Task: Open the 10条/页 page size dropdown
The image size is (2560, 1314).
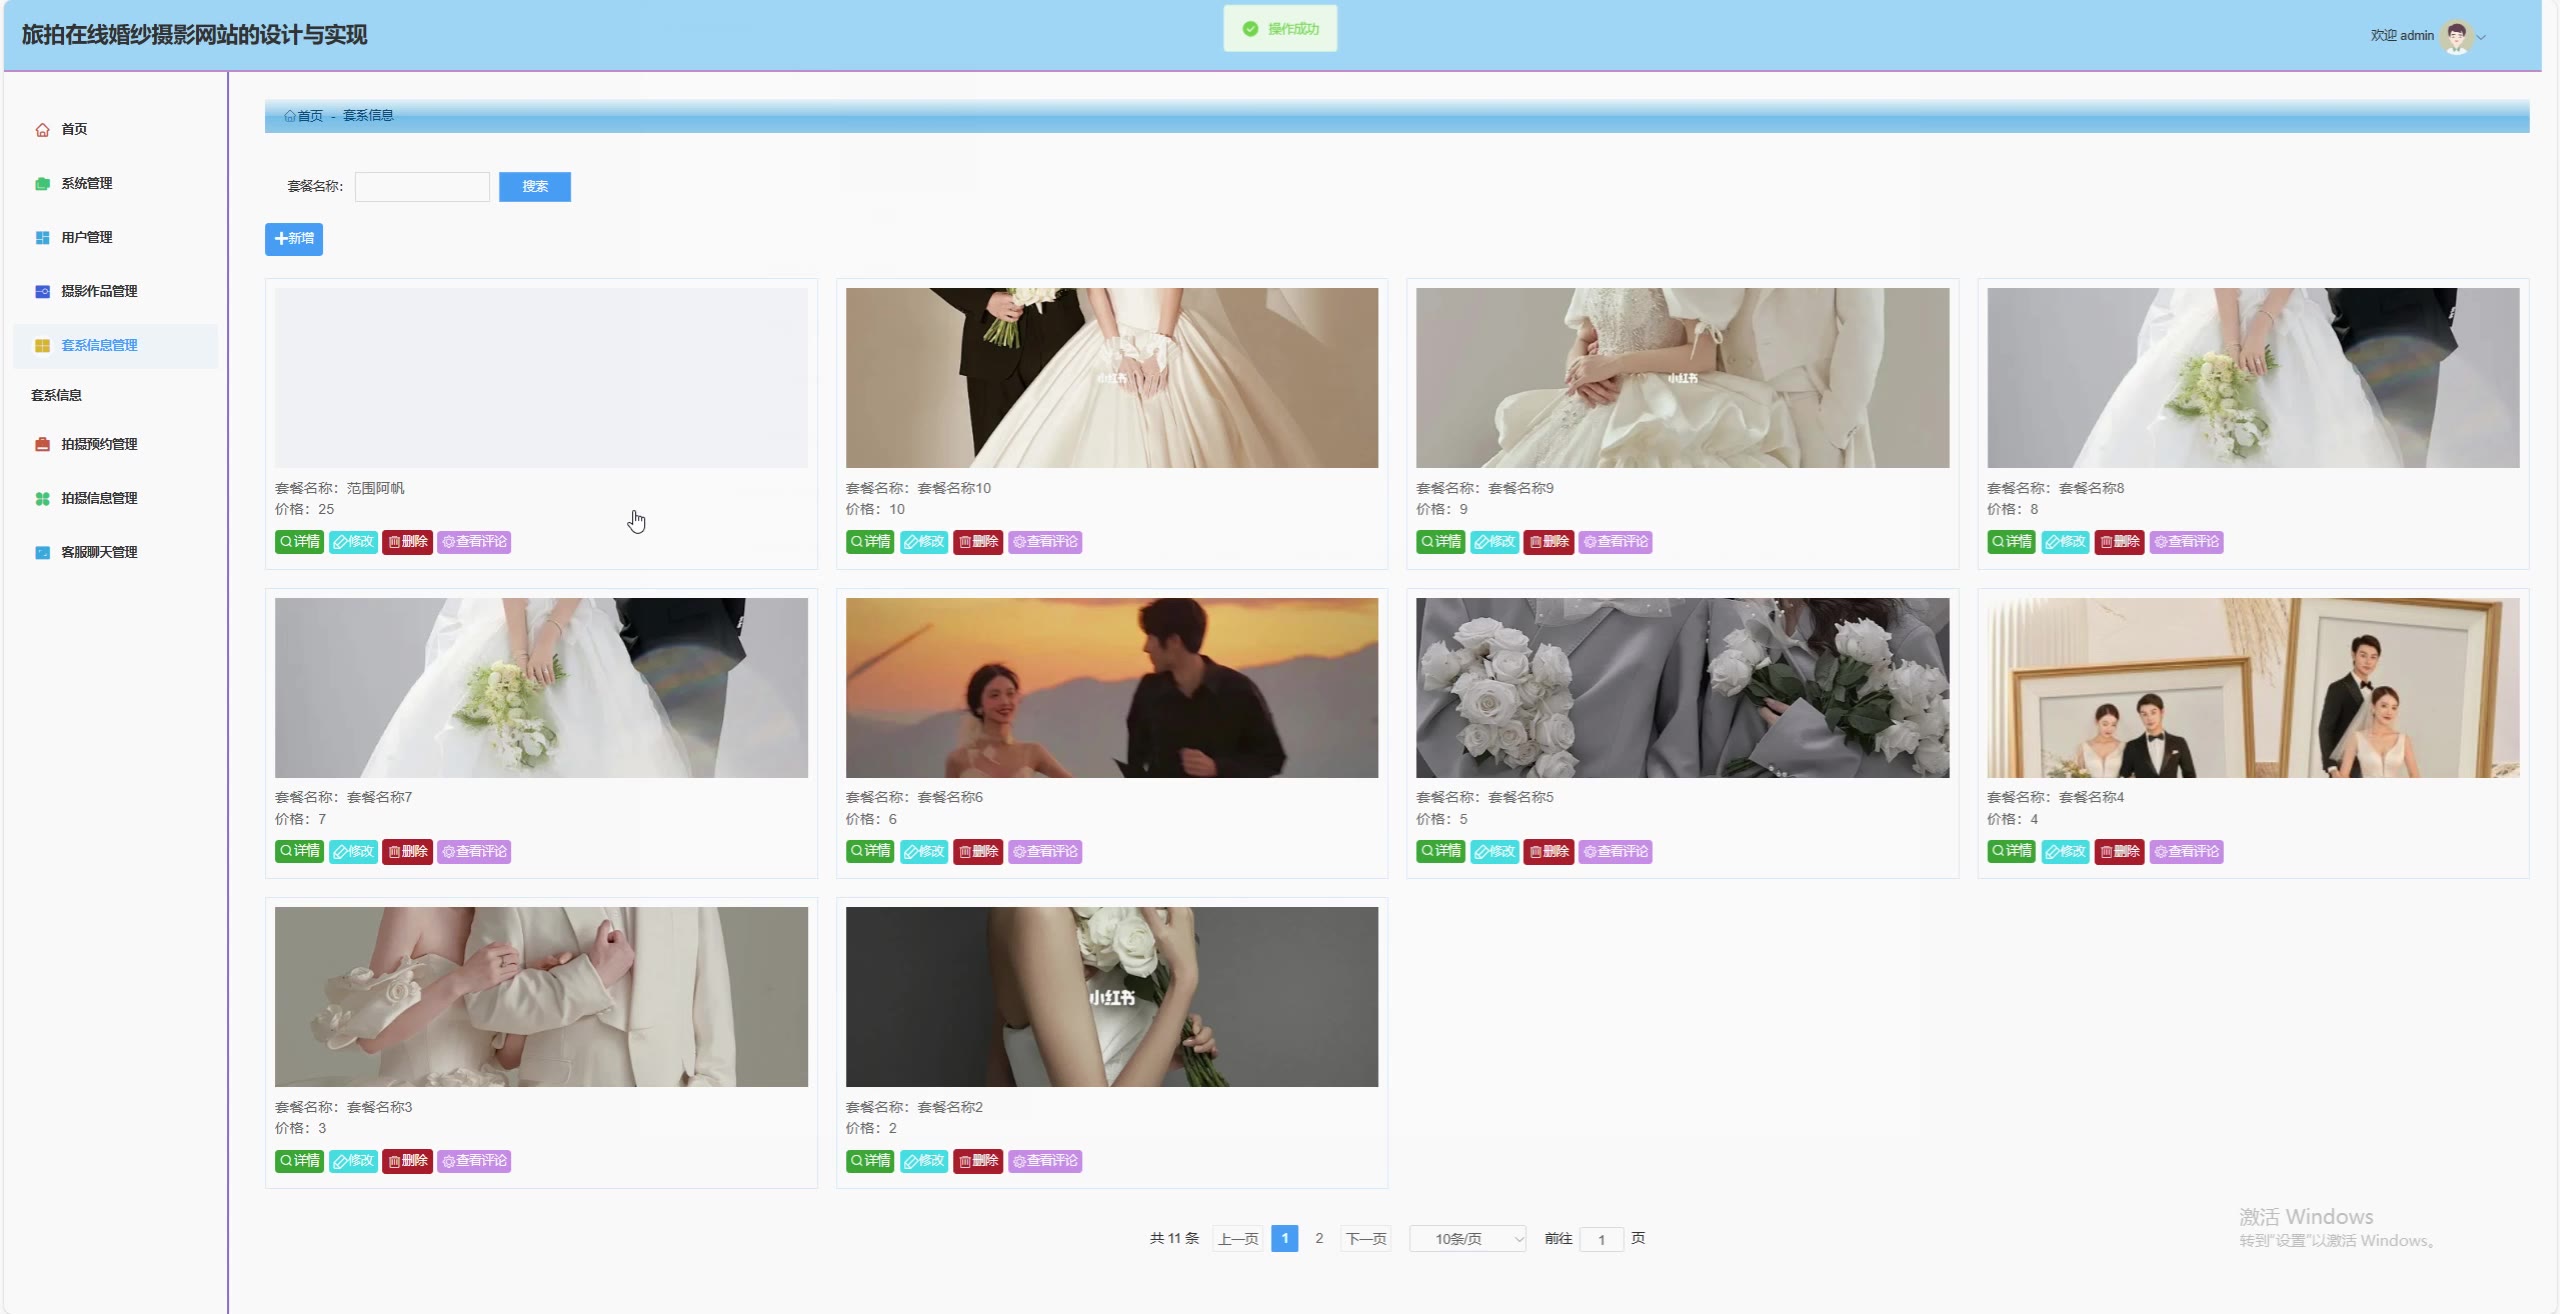Action: (x=1466, y=1239)
